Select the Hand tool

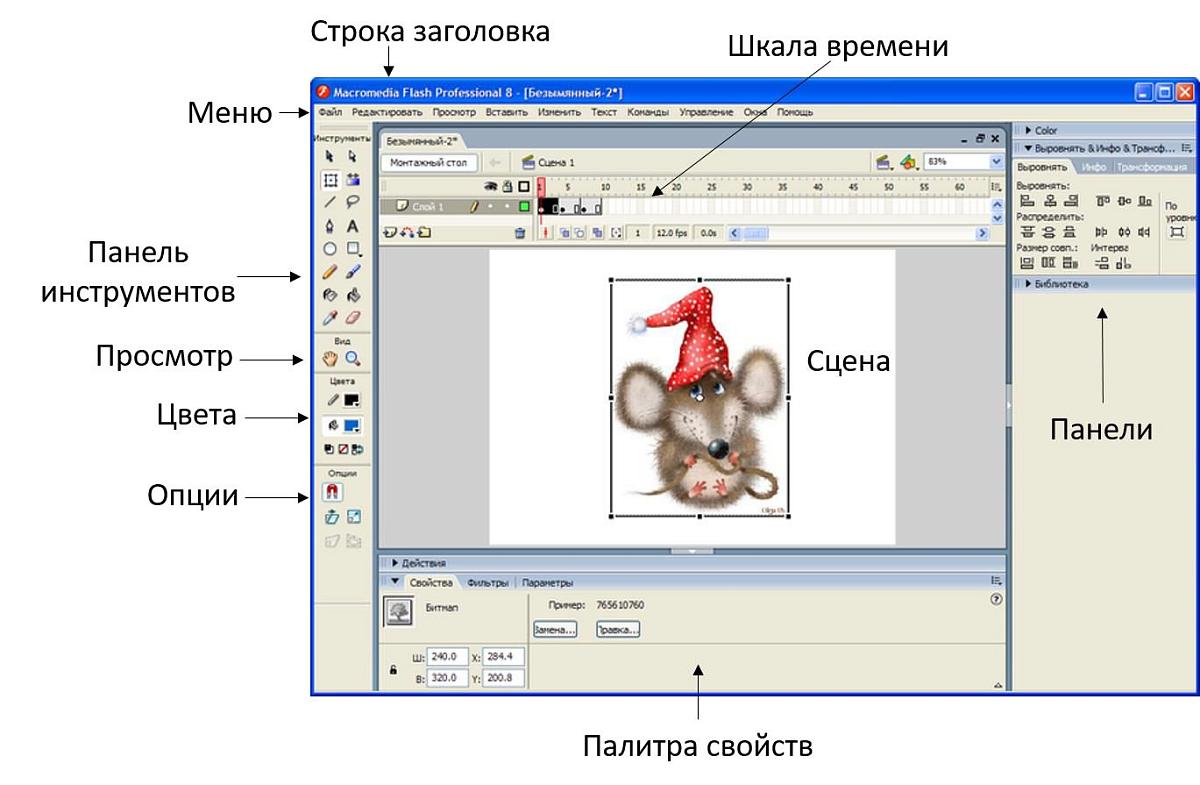(x=329, y=359)
